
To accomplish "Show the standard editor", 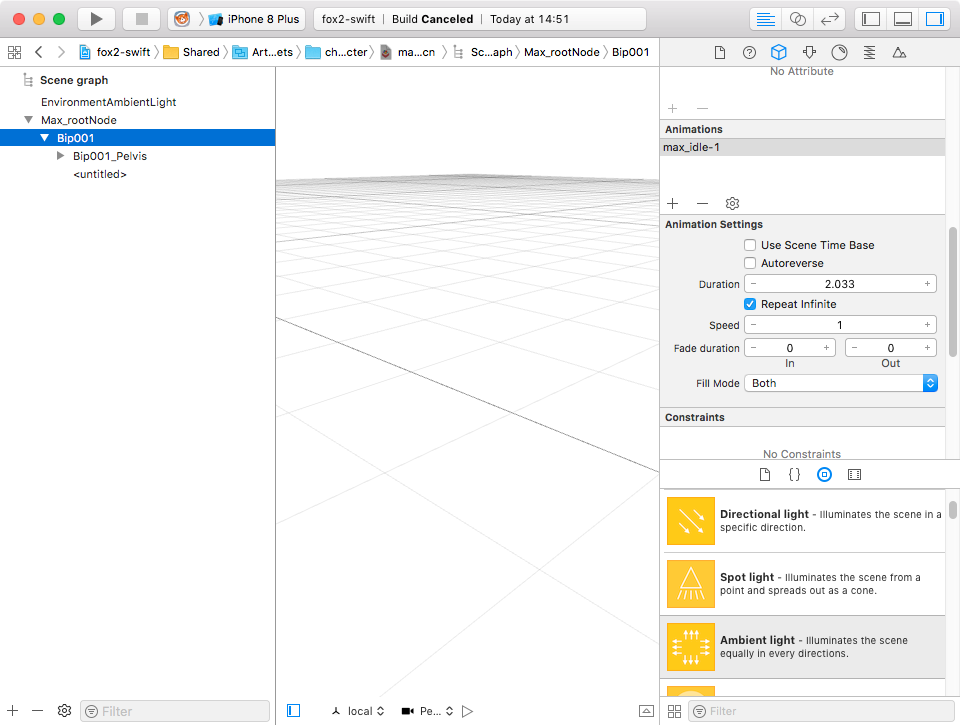I will 765,19.
